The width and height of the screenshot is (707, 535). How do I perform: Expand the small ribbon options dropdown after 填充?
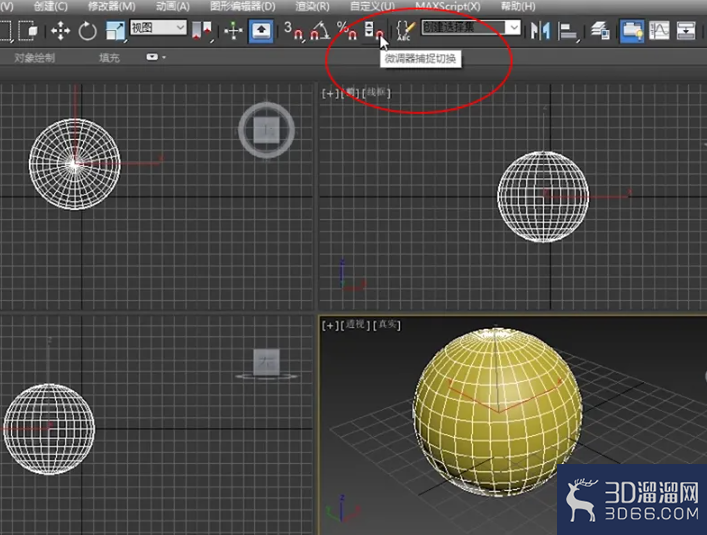click(x=156, y=57)
